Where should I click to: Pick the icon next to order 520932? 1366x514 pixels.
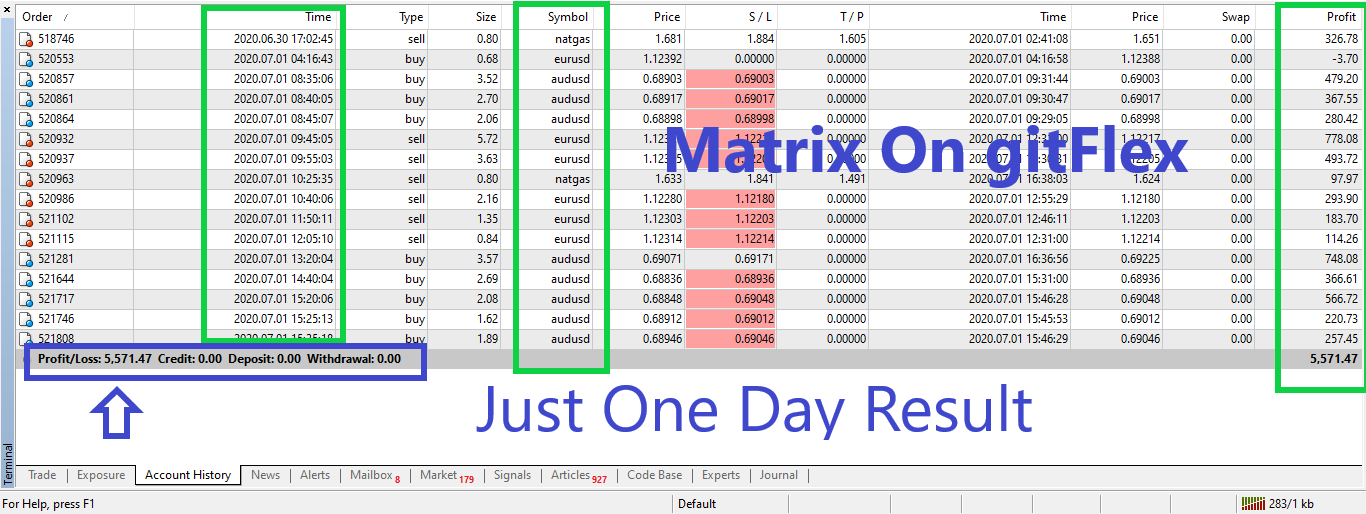pyautogui.click(x=26, y=139)
